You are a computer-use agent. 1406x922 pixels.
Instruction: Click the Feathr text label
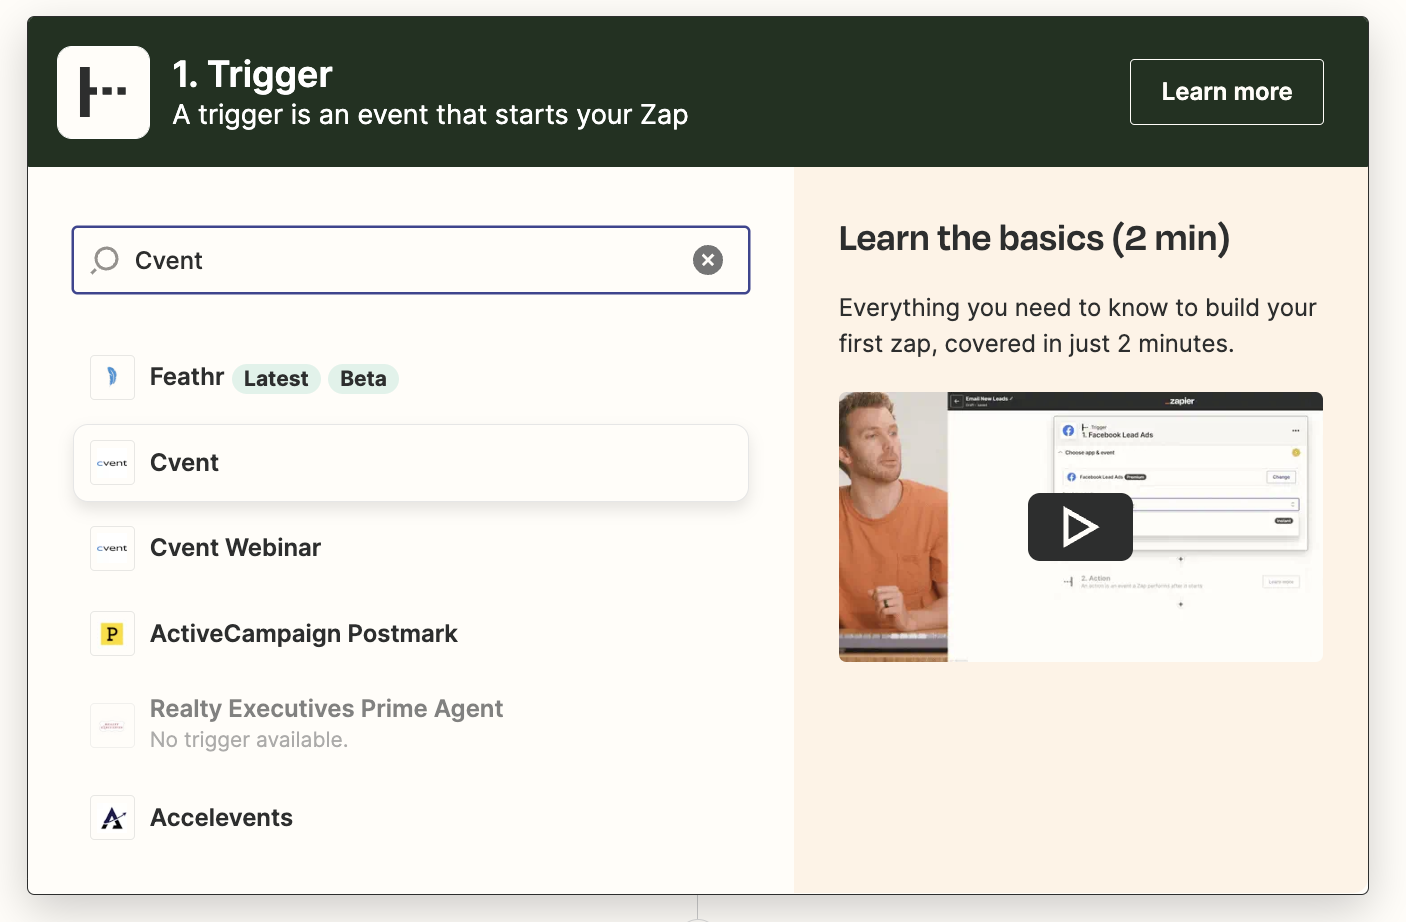[x=187, y=377]
